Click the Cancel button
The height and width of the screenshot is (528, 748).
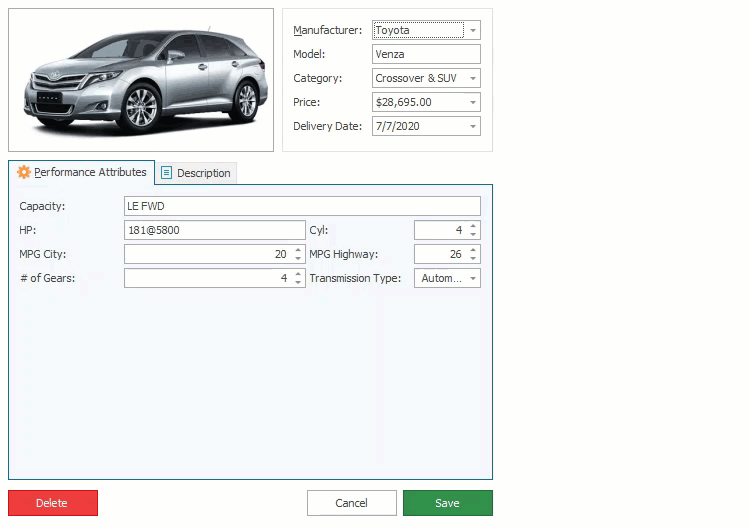click(x=352, y=503)
